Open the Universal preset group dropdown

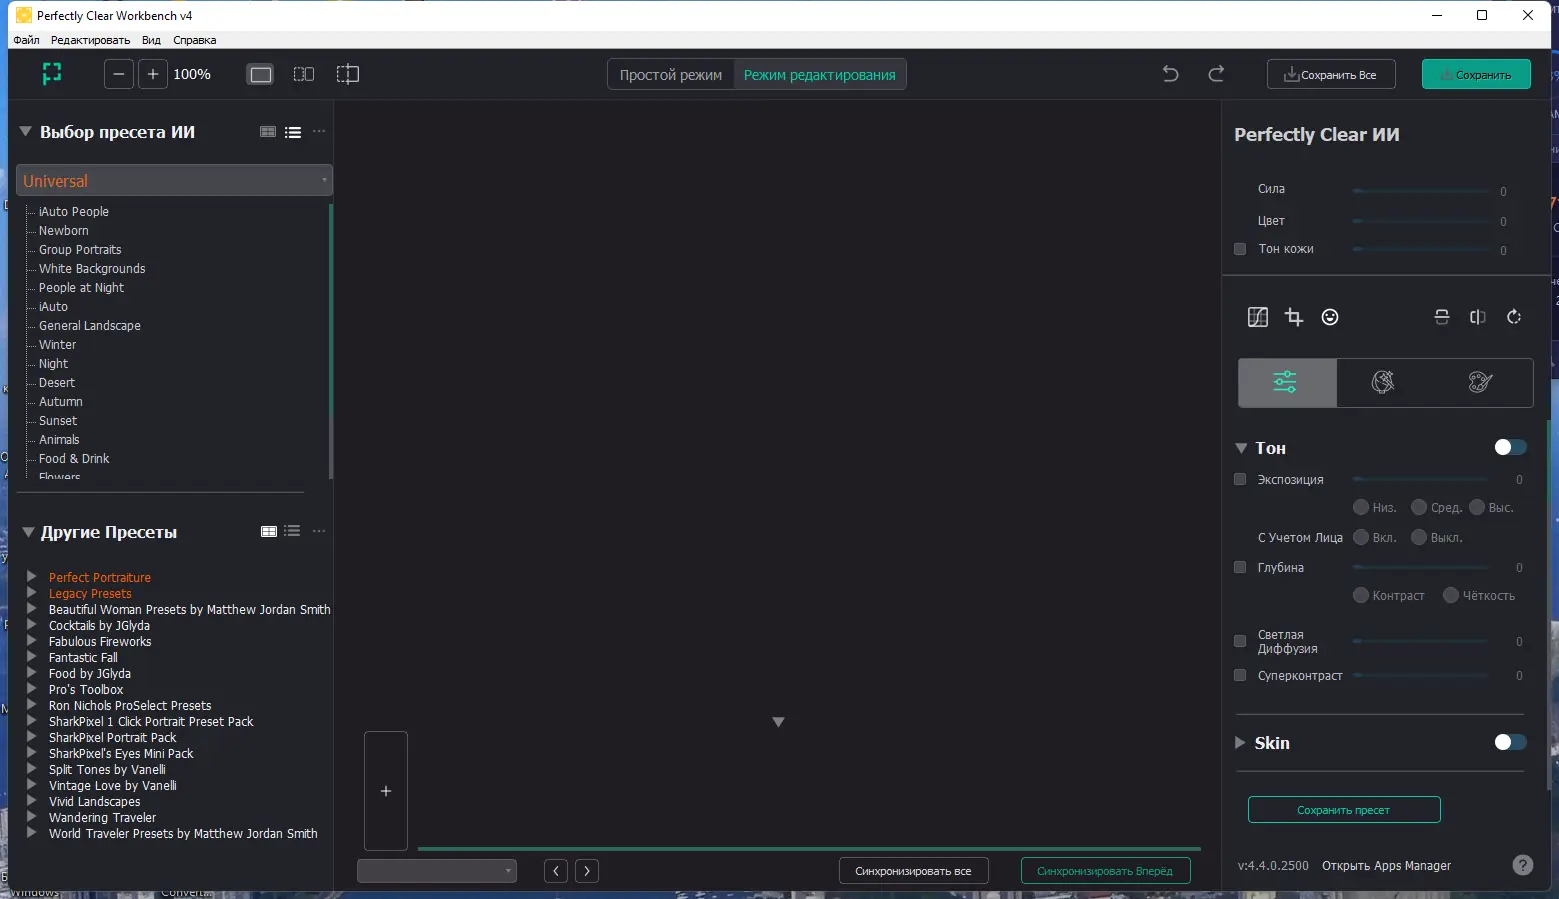coord(174,180)
